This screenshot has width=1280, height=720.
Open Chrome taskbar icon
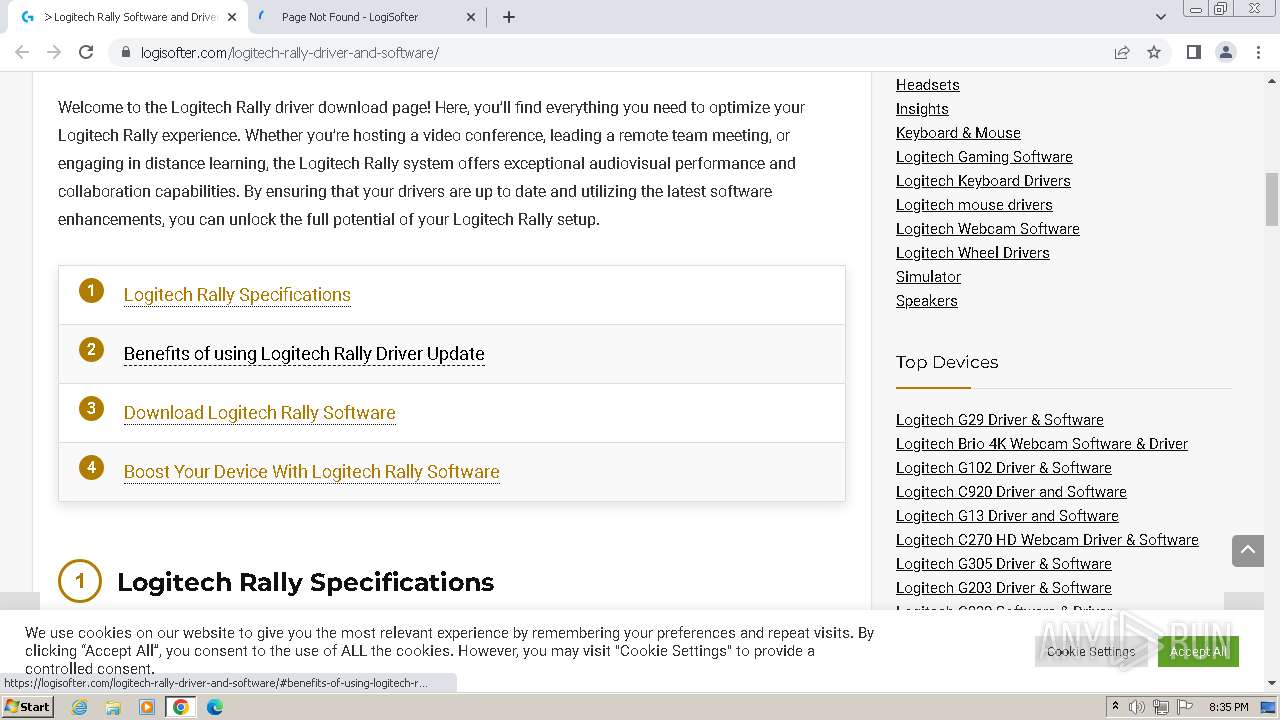pos(181,707)
